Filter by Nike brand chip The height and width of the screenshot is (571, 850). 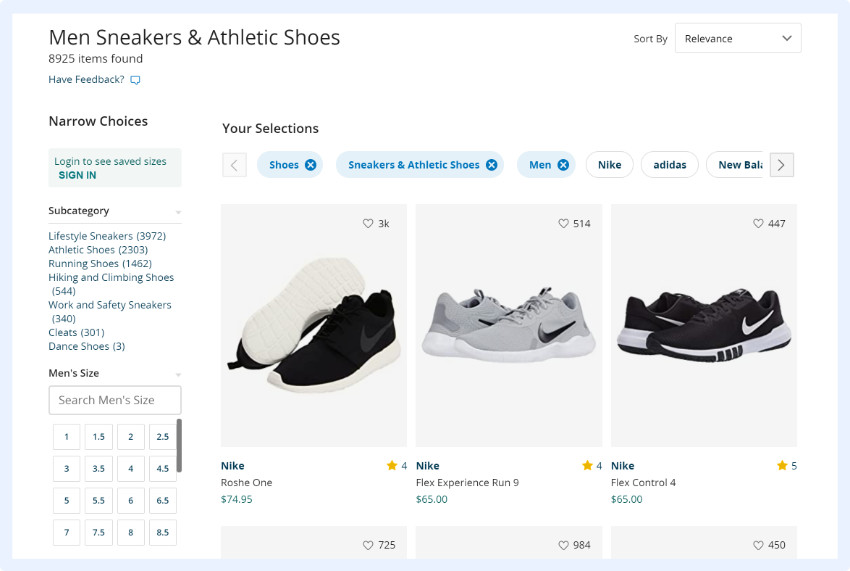(x=609, y=165)
